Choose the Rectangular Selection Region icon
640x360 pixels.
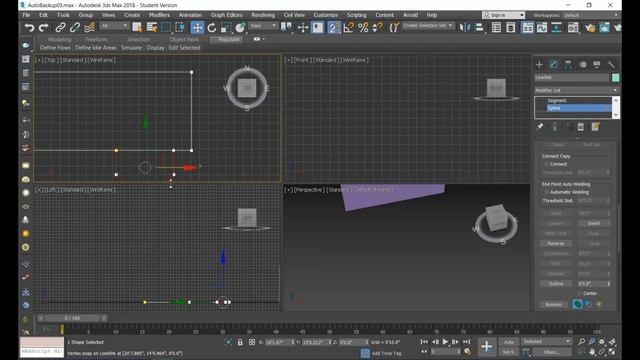166,28
